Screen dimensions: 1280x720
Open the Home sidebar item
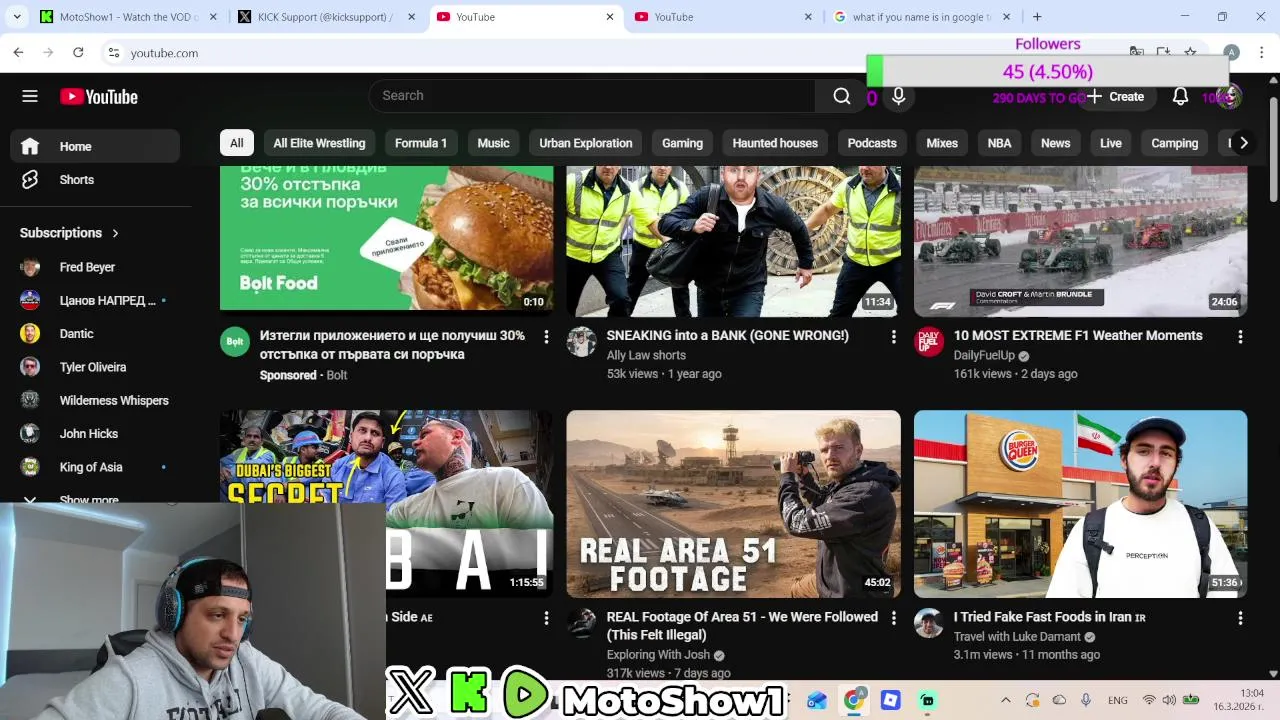click(x=96, y=146)
